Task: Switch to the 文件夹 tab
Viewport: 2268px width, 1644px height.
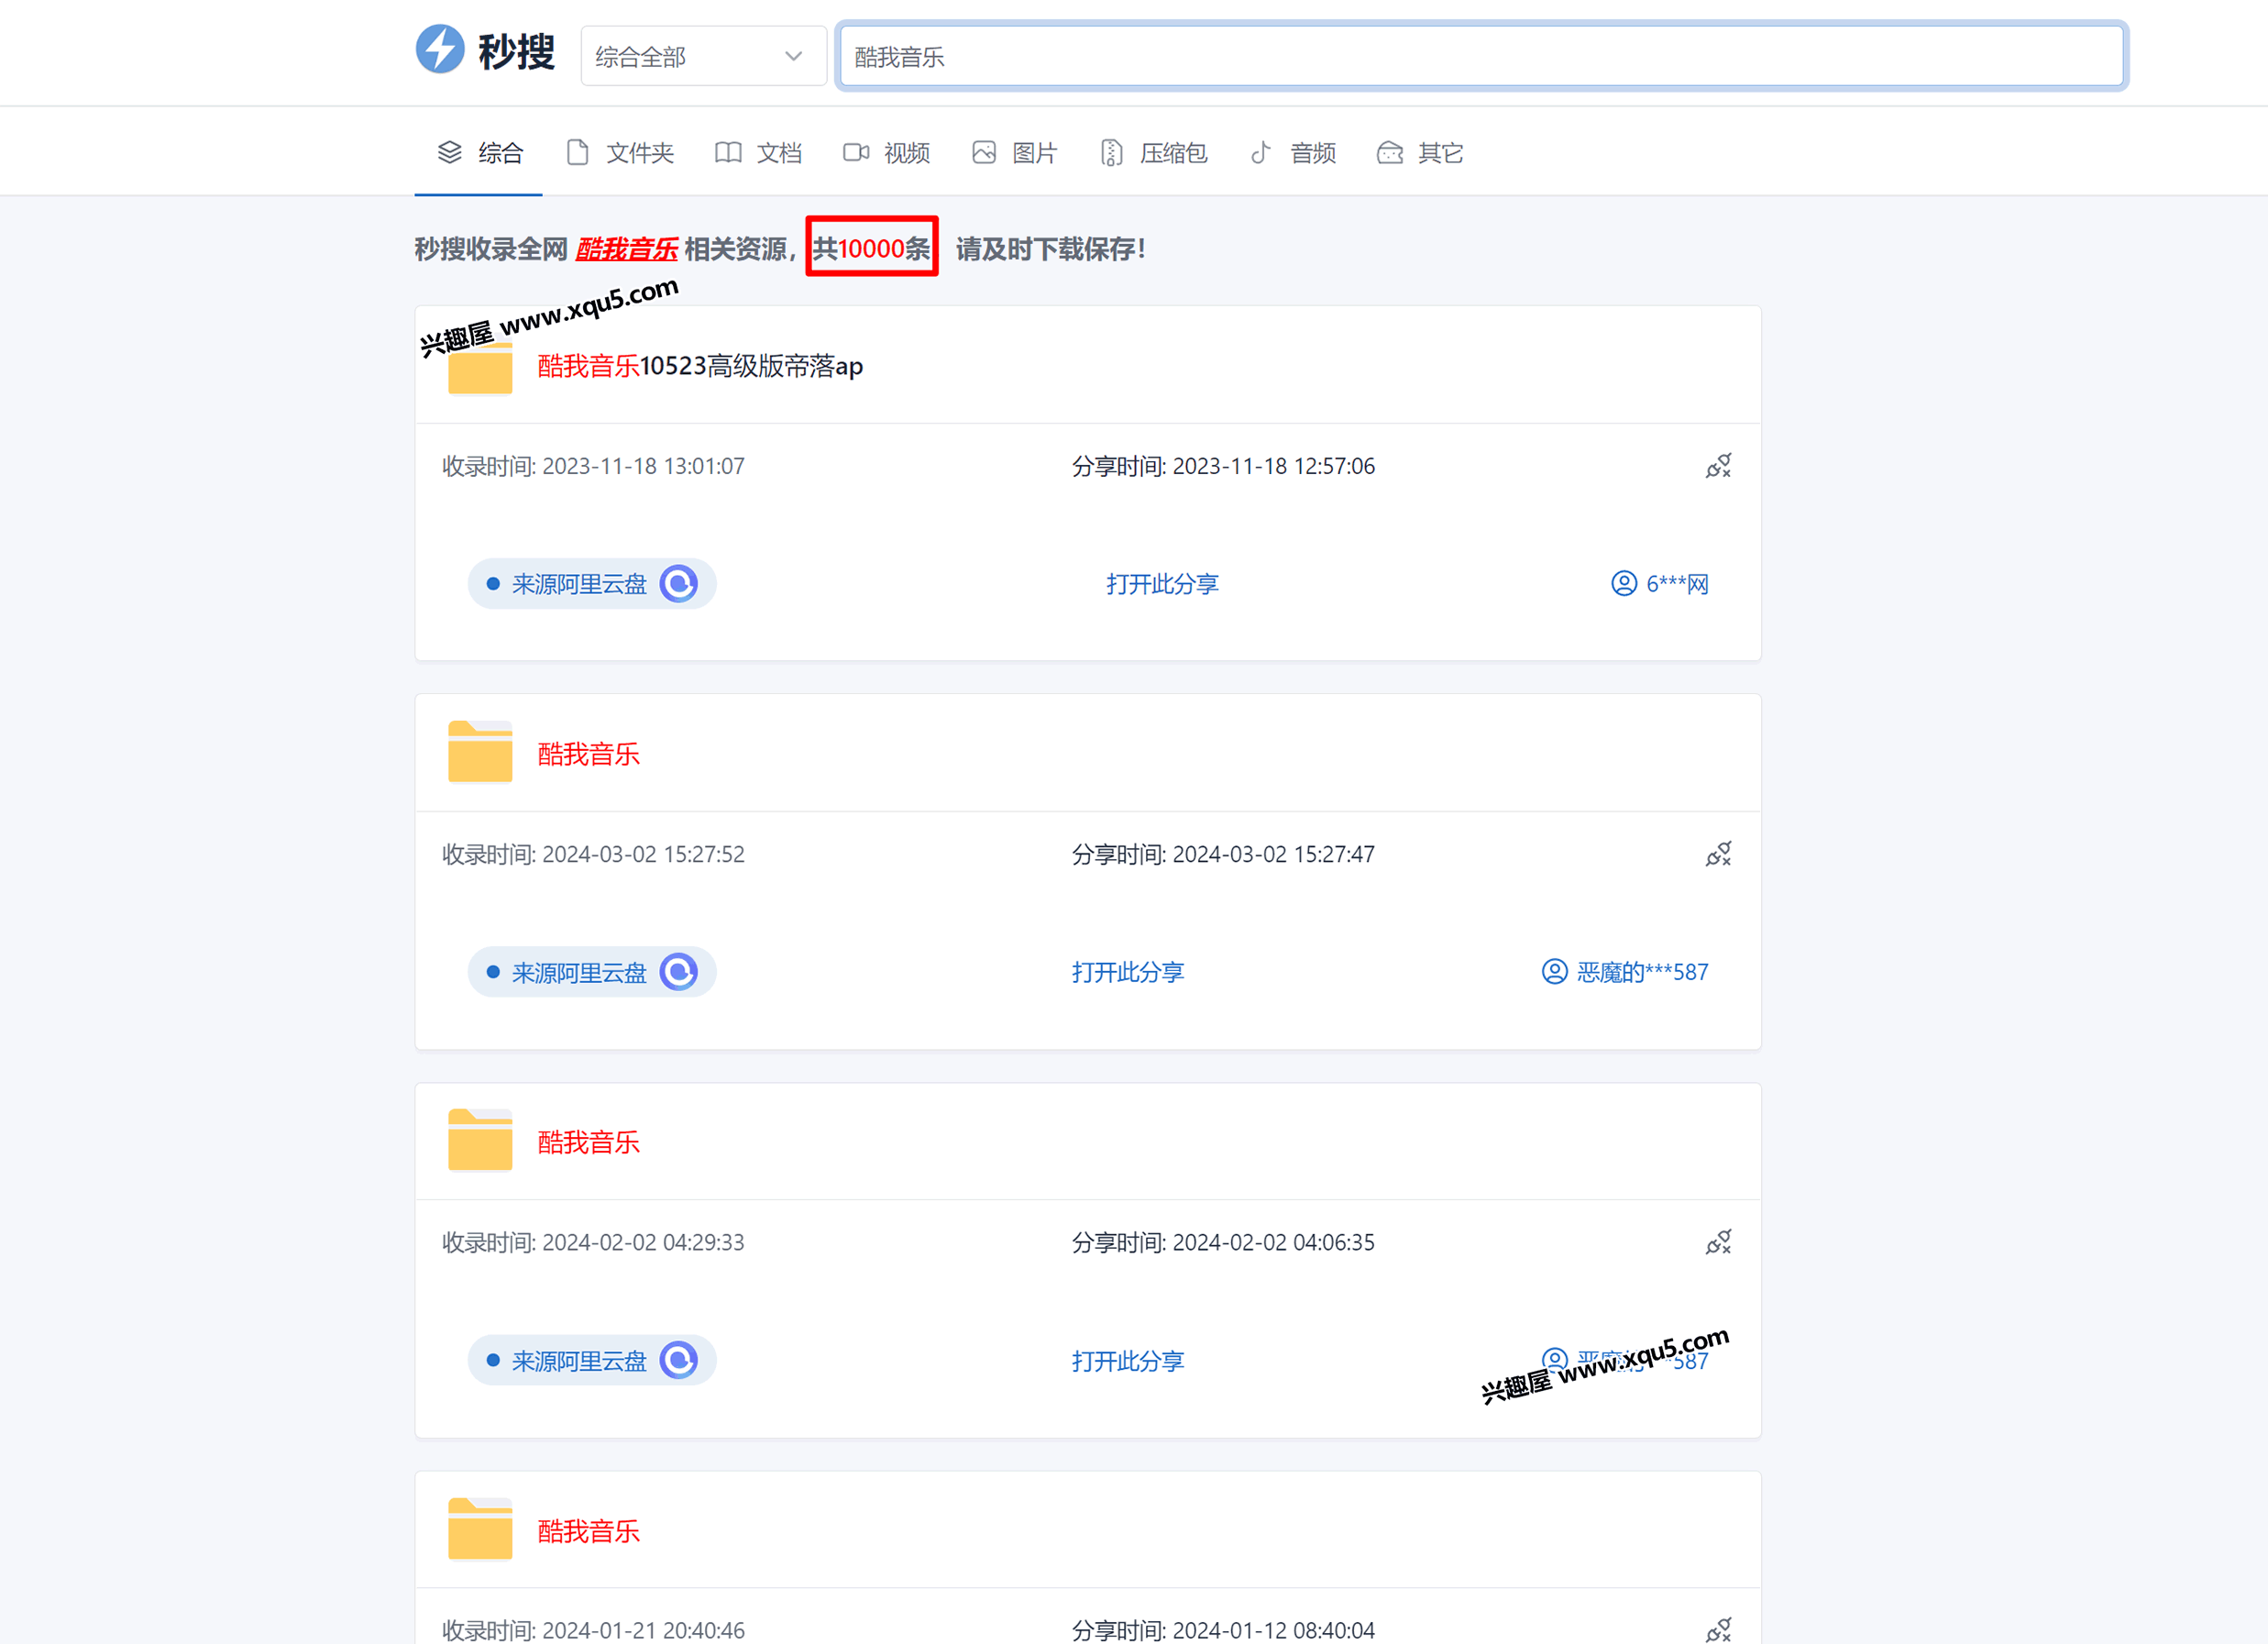Action: (x=620, y=153)
